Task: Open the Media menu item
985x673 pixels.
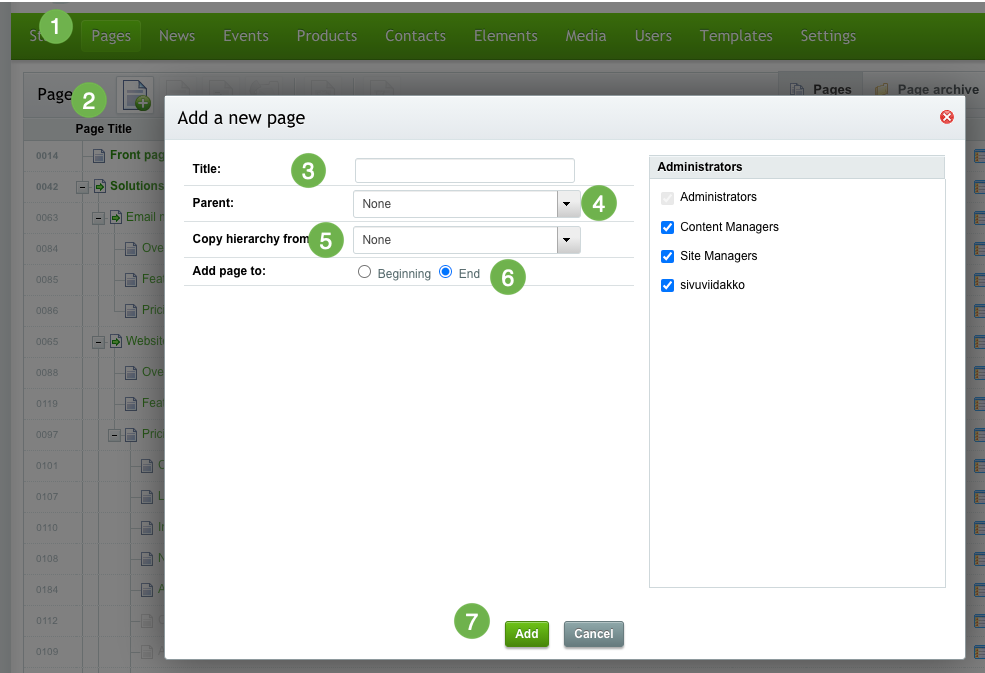Action: point(585,36)
